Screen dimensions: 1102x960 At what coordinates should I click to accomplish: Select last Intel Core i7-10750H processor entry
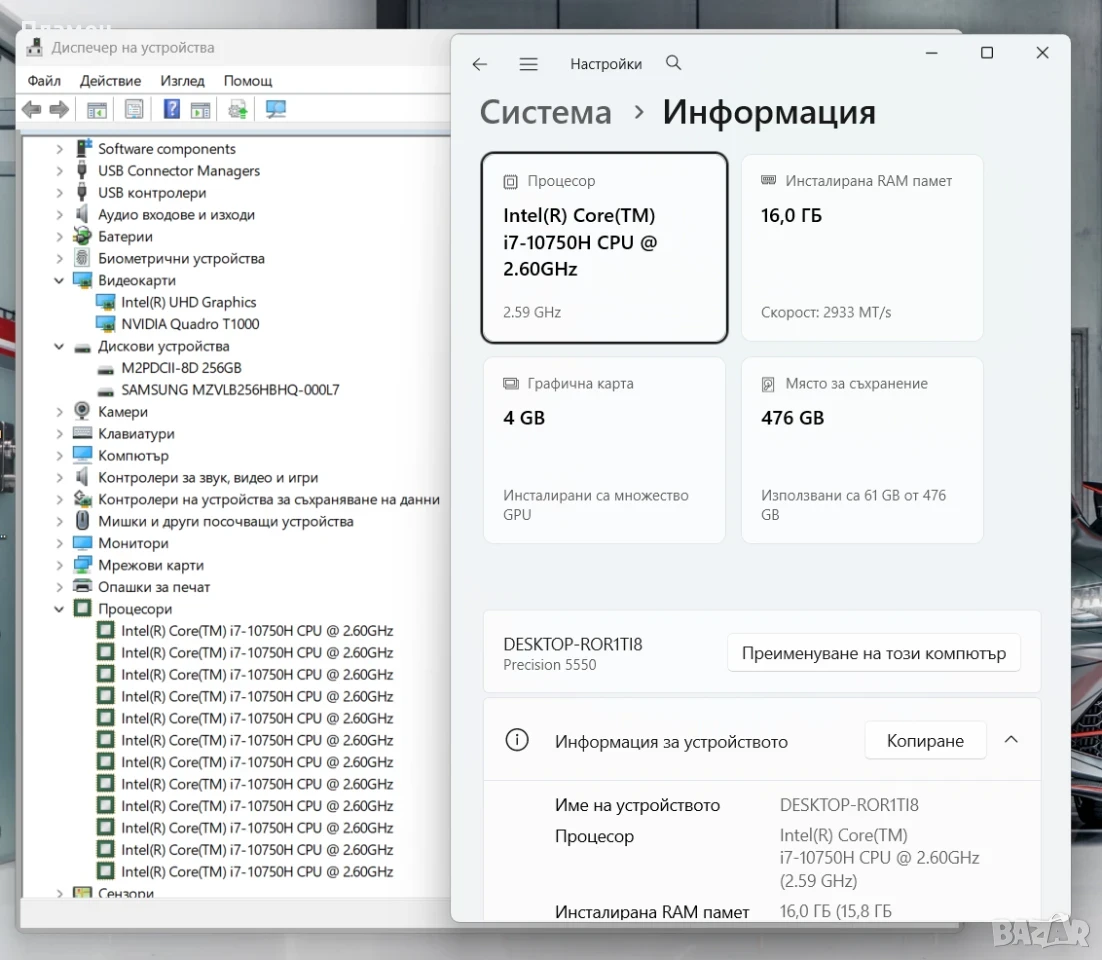(x=257, y=871)
